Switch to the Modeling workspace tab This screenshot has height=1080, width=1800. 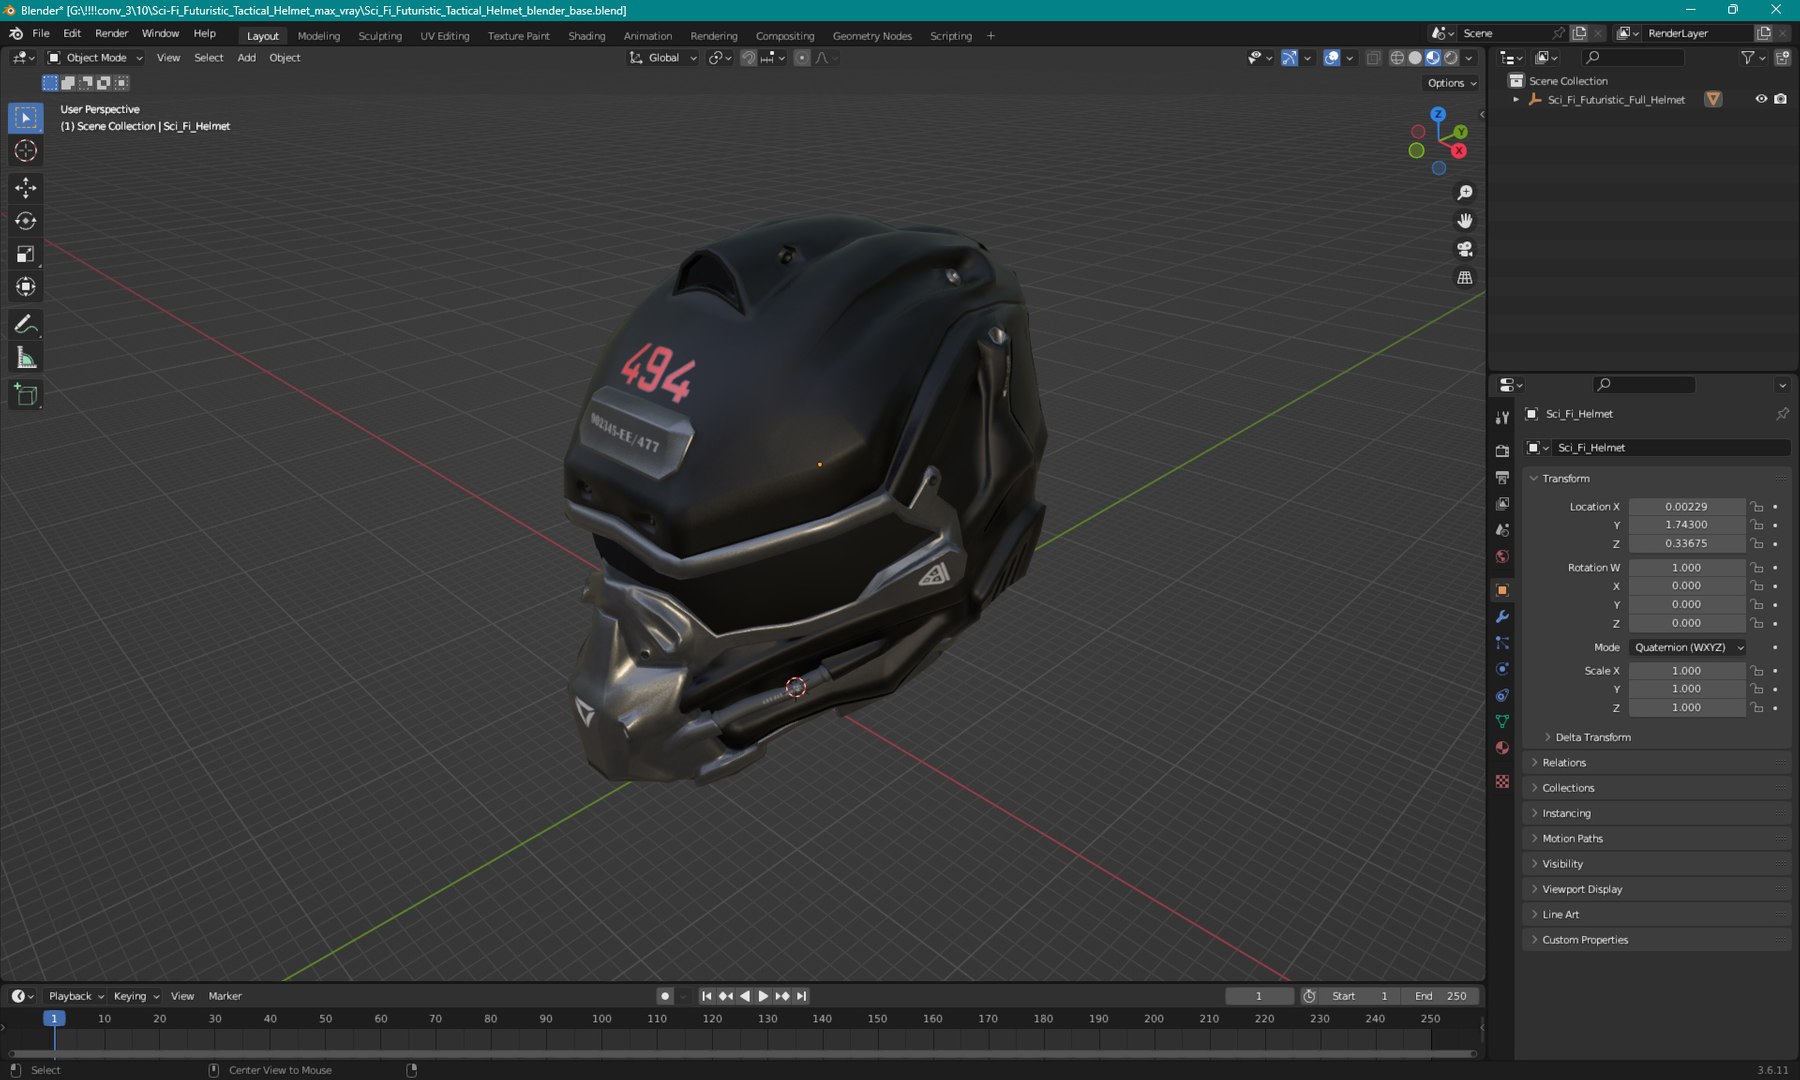tap(319, 36)
